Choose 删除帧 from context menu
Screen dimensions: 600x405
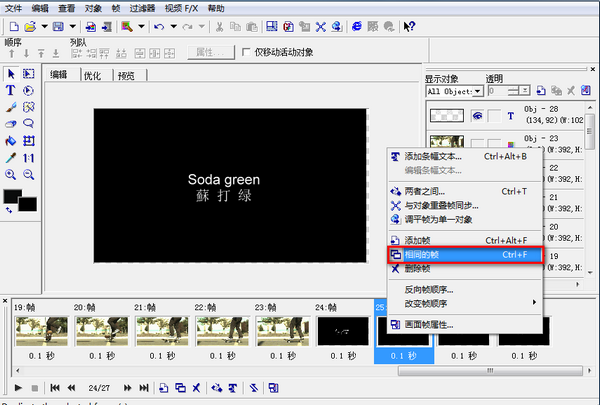465,268
